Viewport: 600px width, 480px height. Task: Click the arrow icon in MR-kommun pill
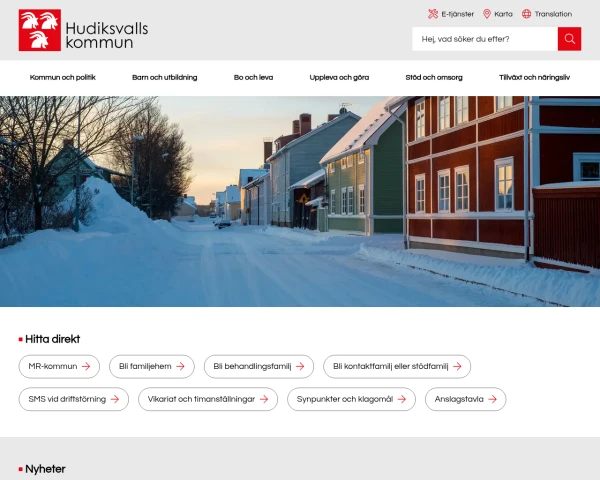tap(86, 366)
